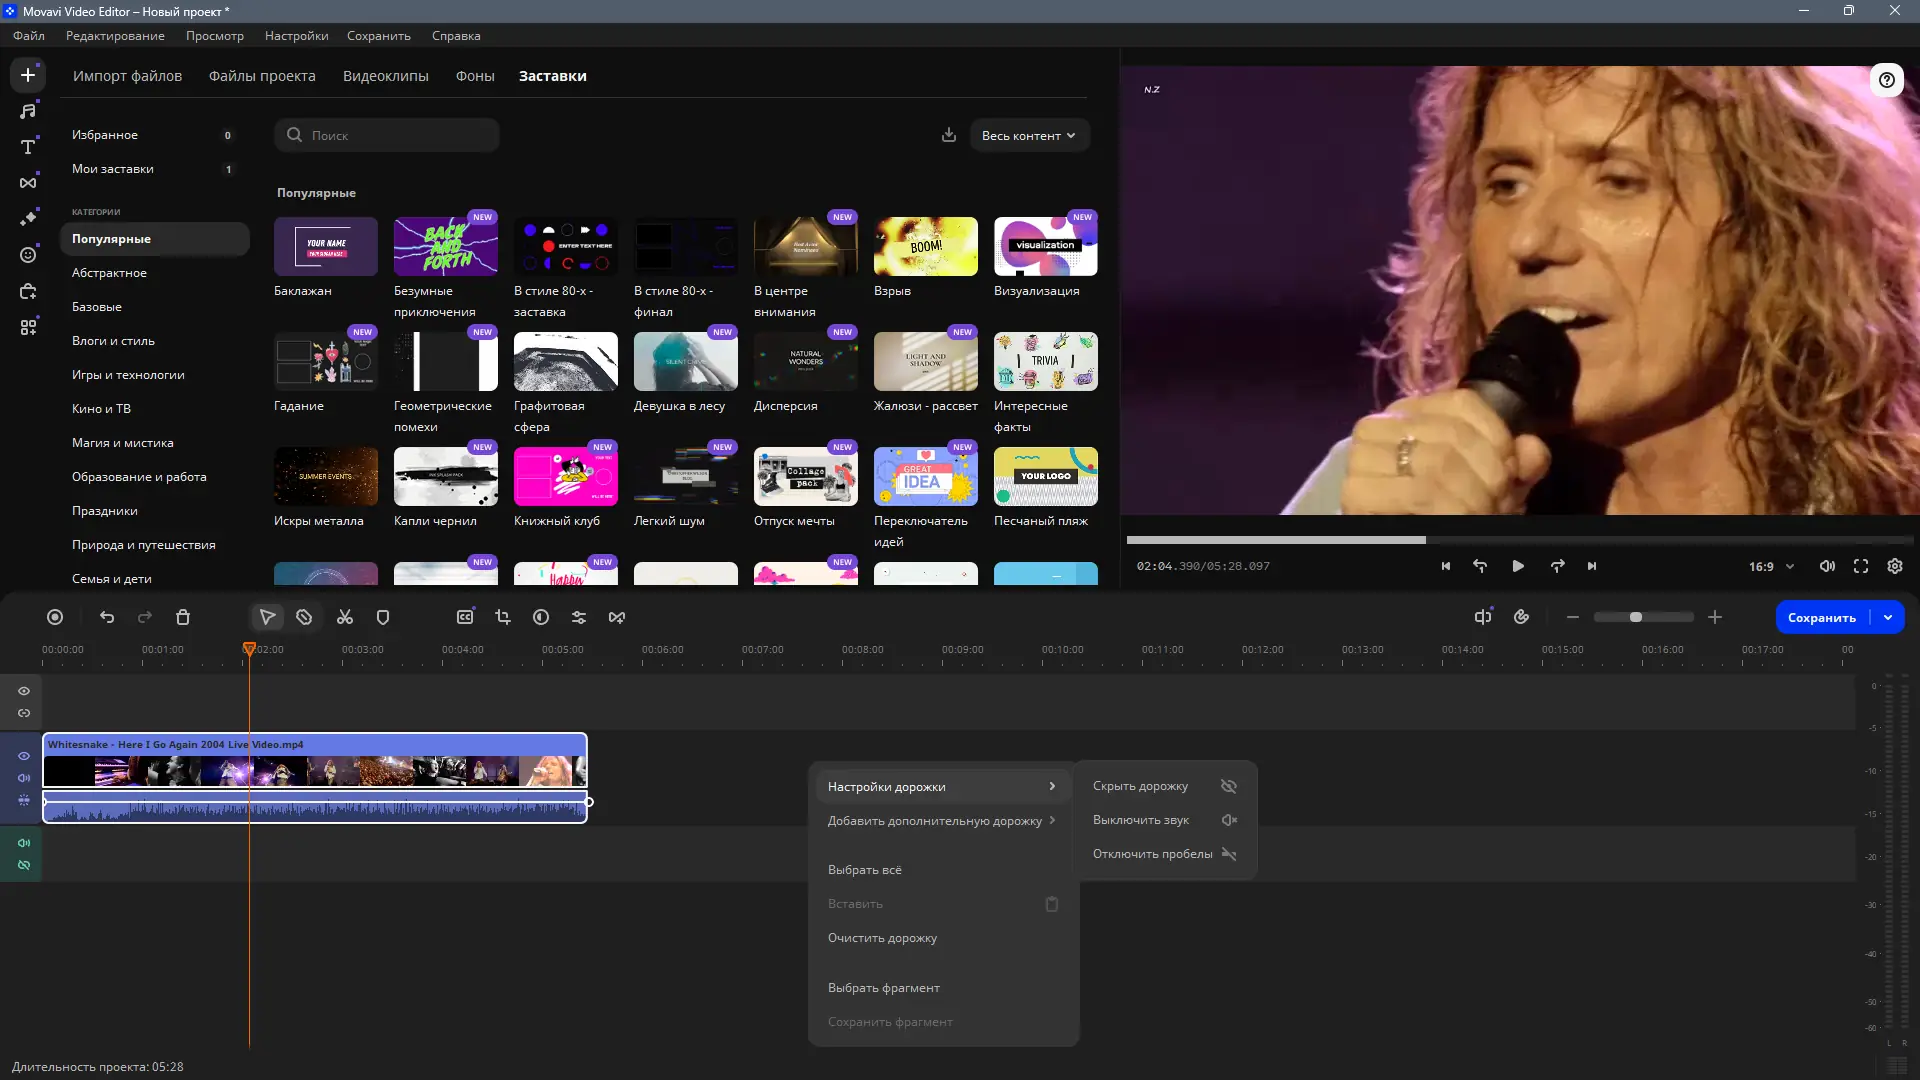
Task: Click the Stickers smiley icon in sidebar
Action: point(28,255)
